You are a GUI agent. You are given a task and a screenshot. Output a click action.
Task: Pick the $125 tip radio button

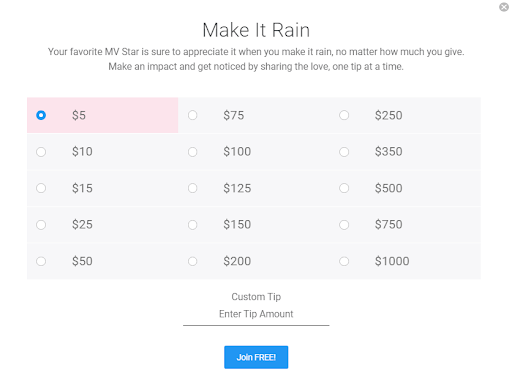coord(192,188)
